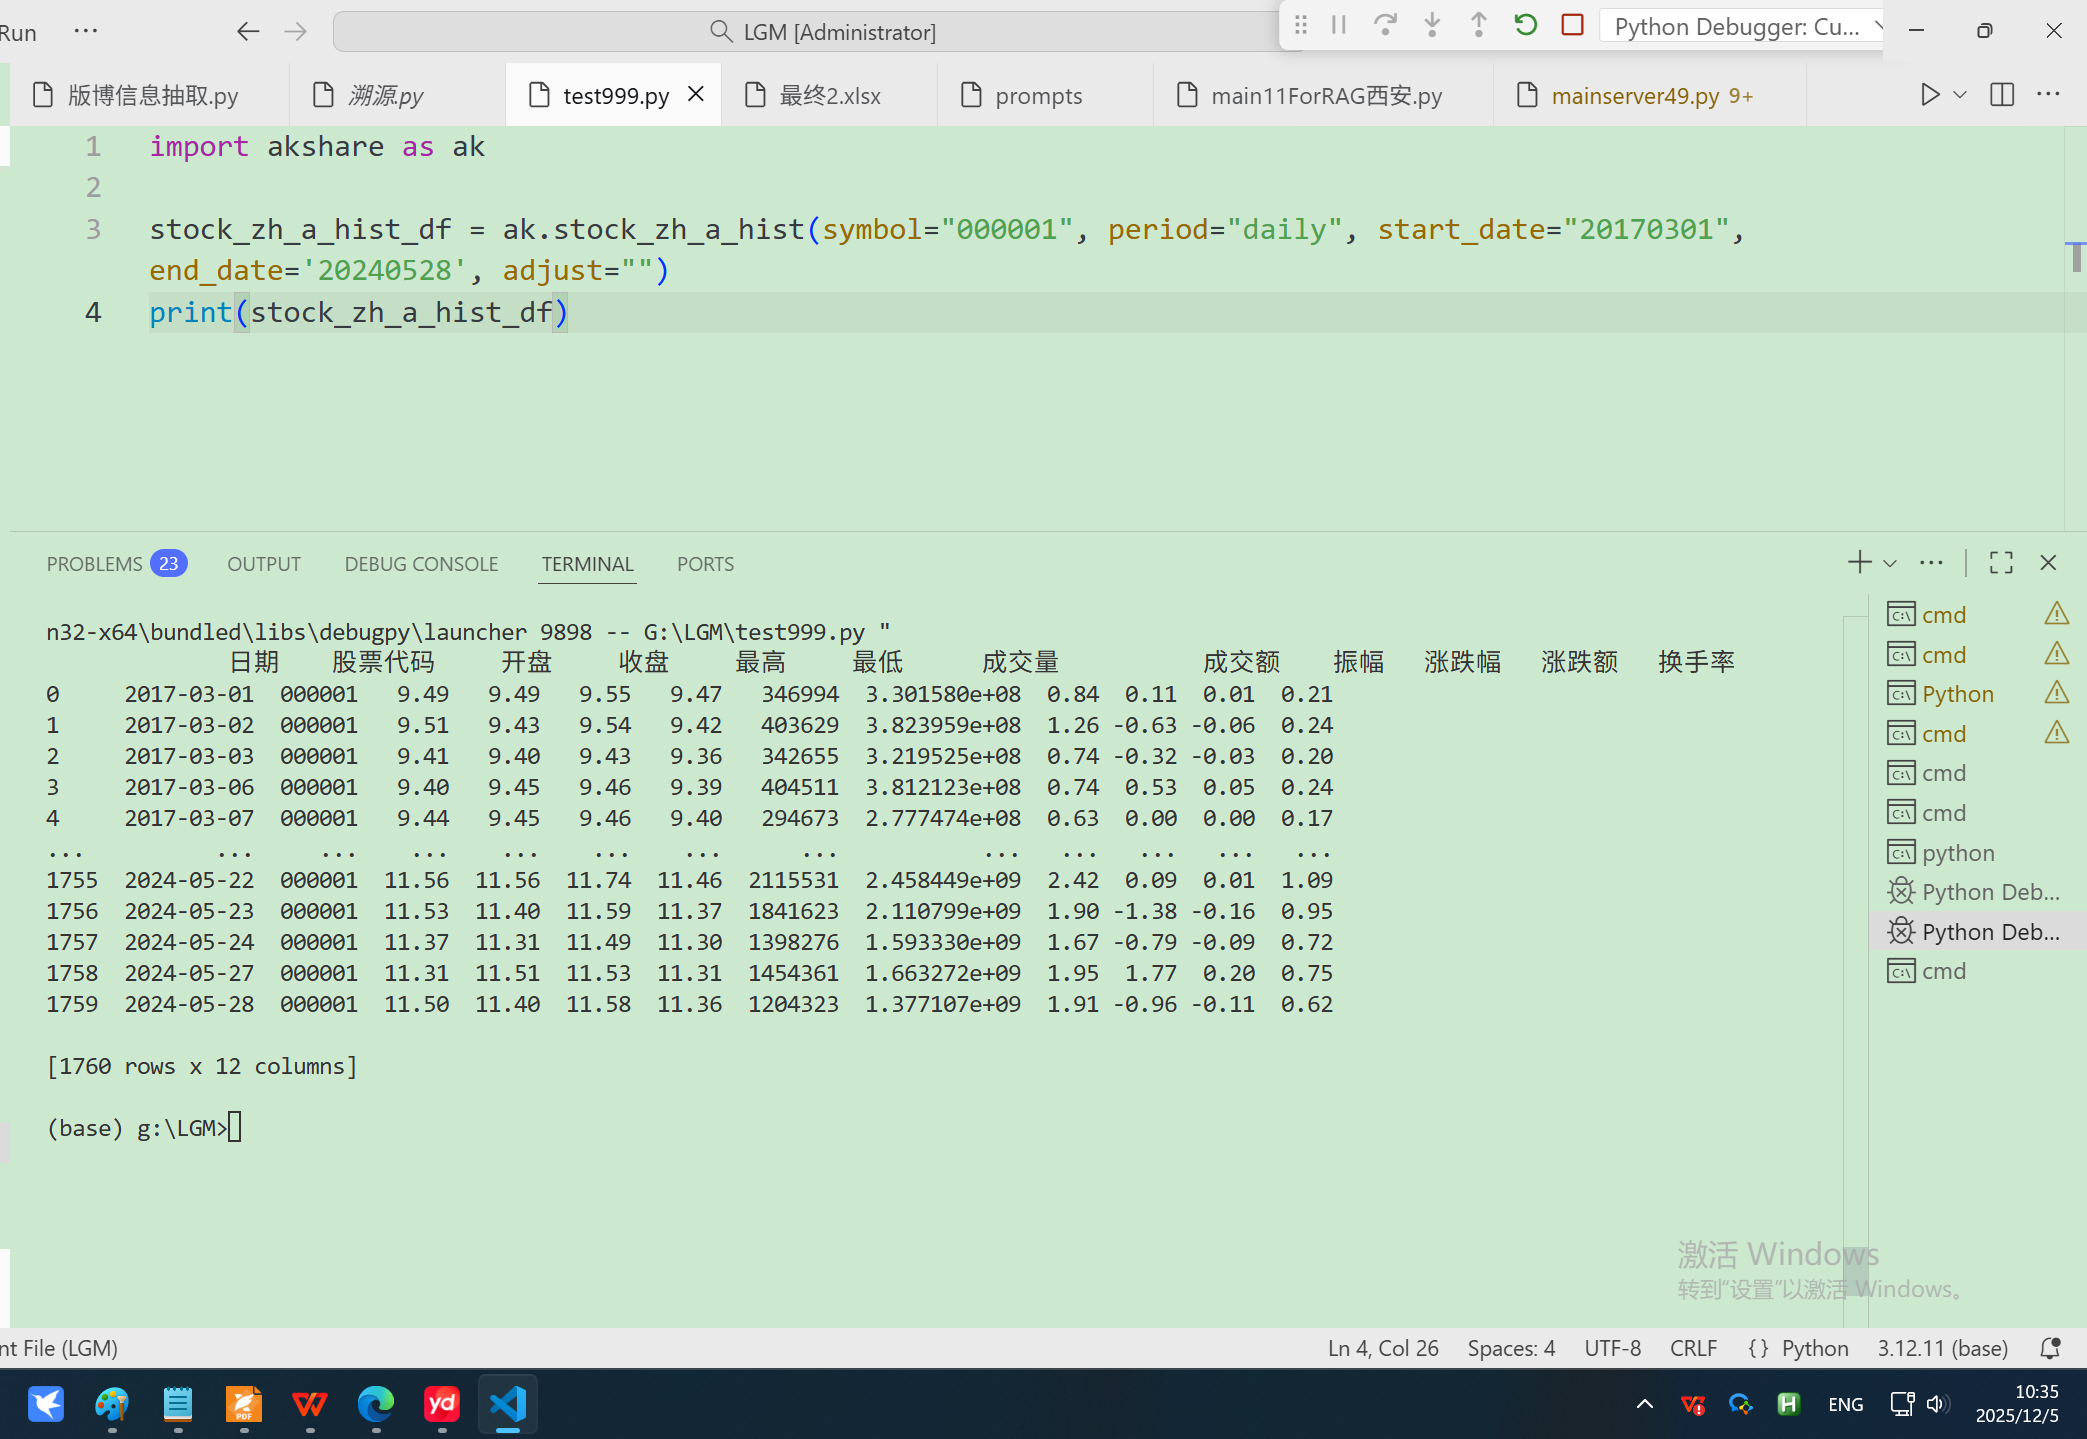The image size is (2087, 1439).
Task: Toggle notifications bell in status bar
Action: click(x=2050, y=1348)
